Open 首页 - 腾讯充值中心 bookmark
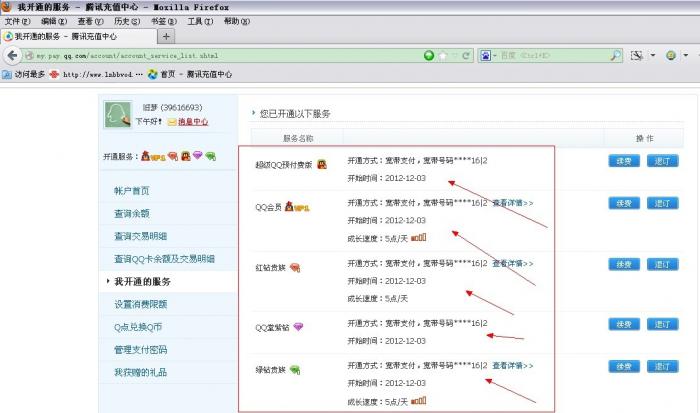700x413 pixels. [190, 74]
